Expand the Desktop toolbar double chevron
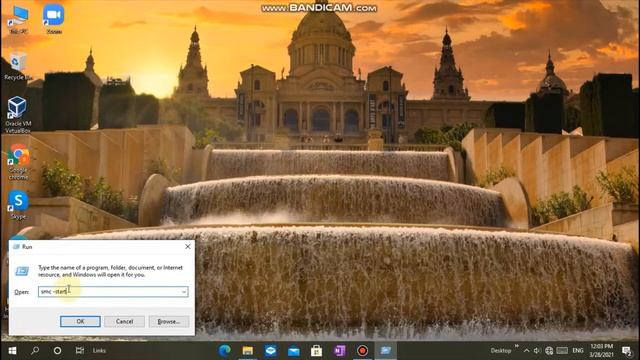Screen dimensions: 640x360 [516, 346]
